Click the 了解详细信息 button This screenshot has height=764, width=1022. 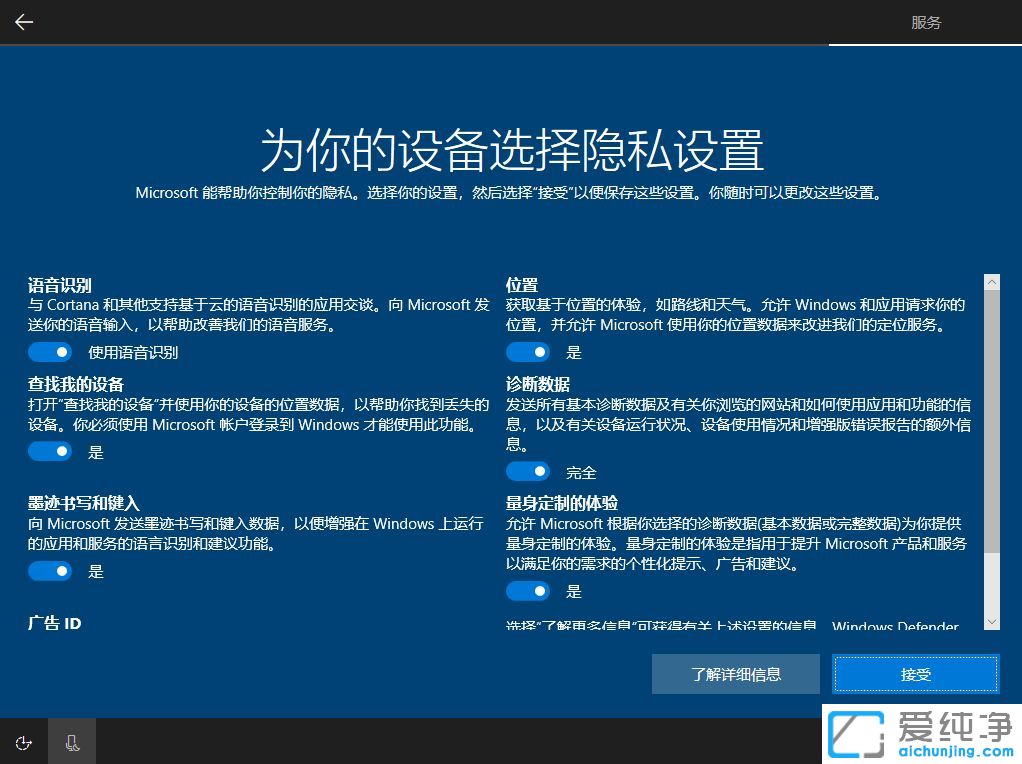736,674
